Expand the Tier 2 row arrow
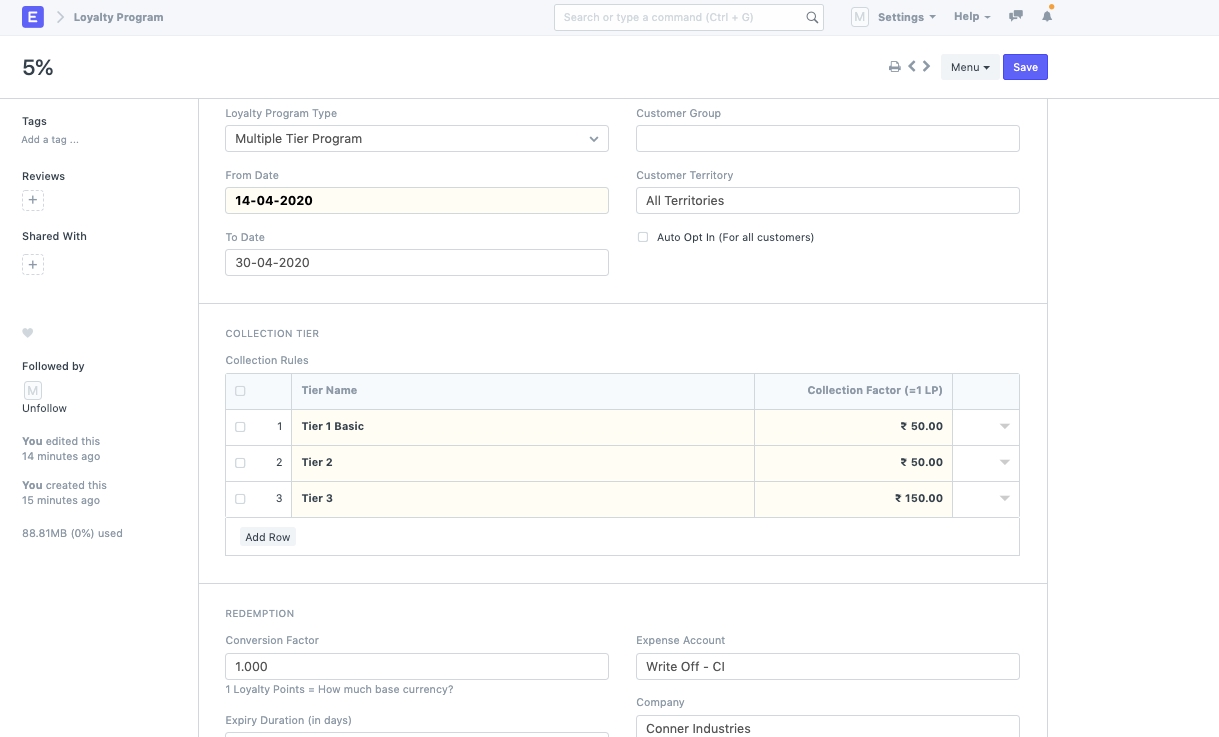This screenshot has height=737, width=1219. tap(1004, 463)
